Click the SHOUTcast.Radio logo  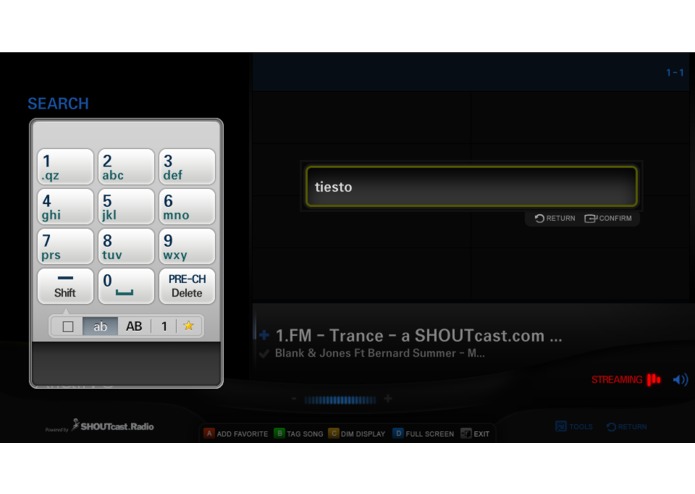pyautogui.click(x=113, y=425)
